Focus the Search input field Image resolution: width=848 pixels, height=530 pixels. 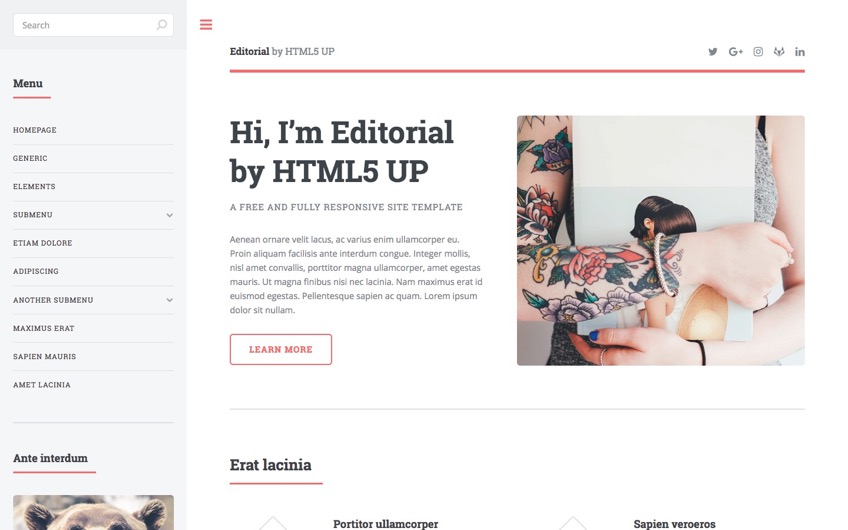tap(93, 25)
